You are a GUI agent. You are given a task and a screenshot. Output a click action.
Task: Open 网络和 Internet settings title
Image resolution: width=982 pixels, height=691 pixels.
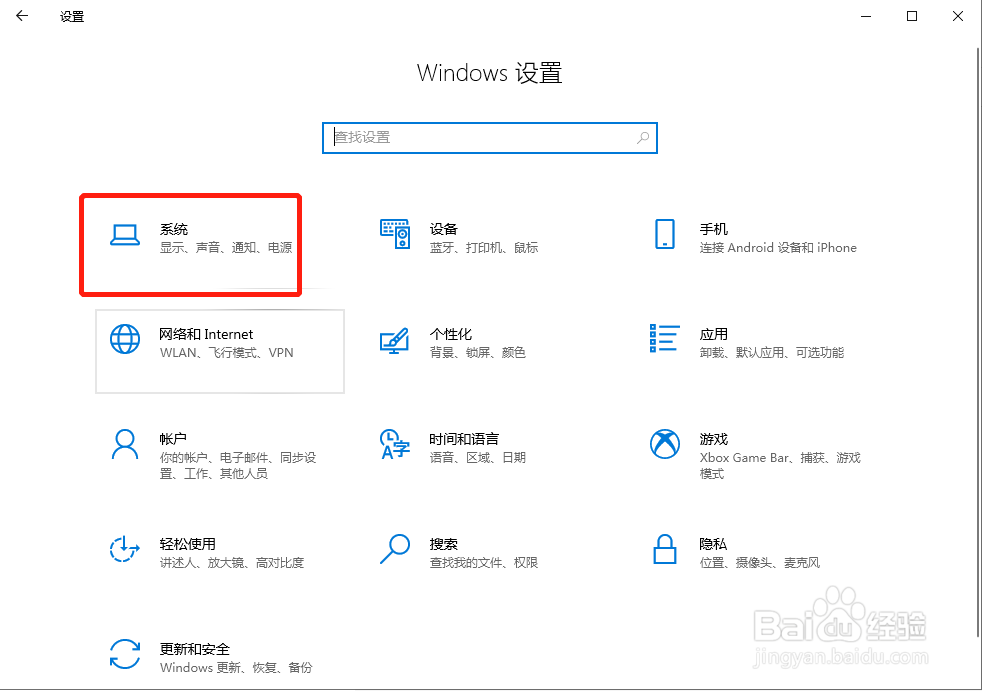(206, 335)
